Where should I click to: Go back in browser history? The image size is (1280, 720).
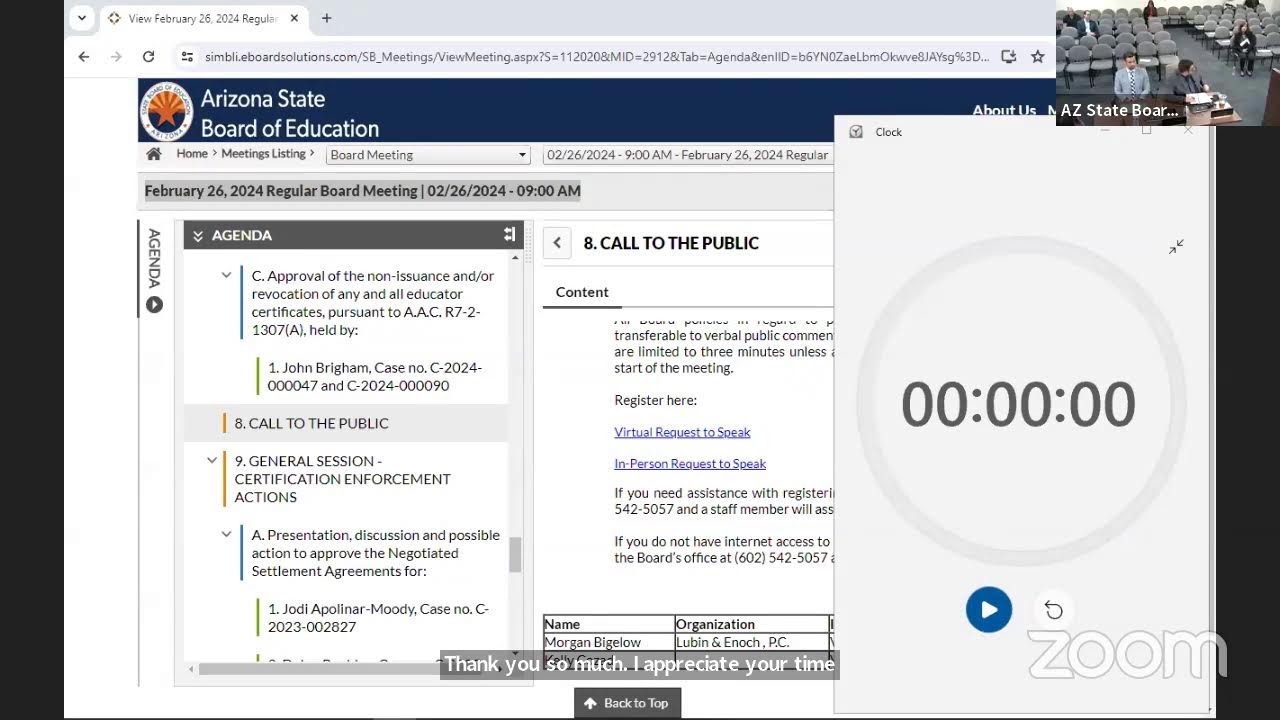click(x=84, y=57)
